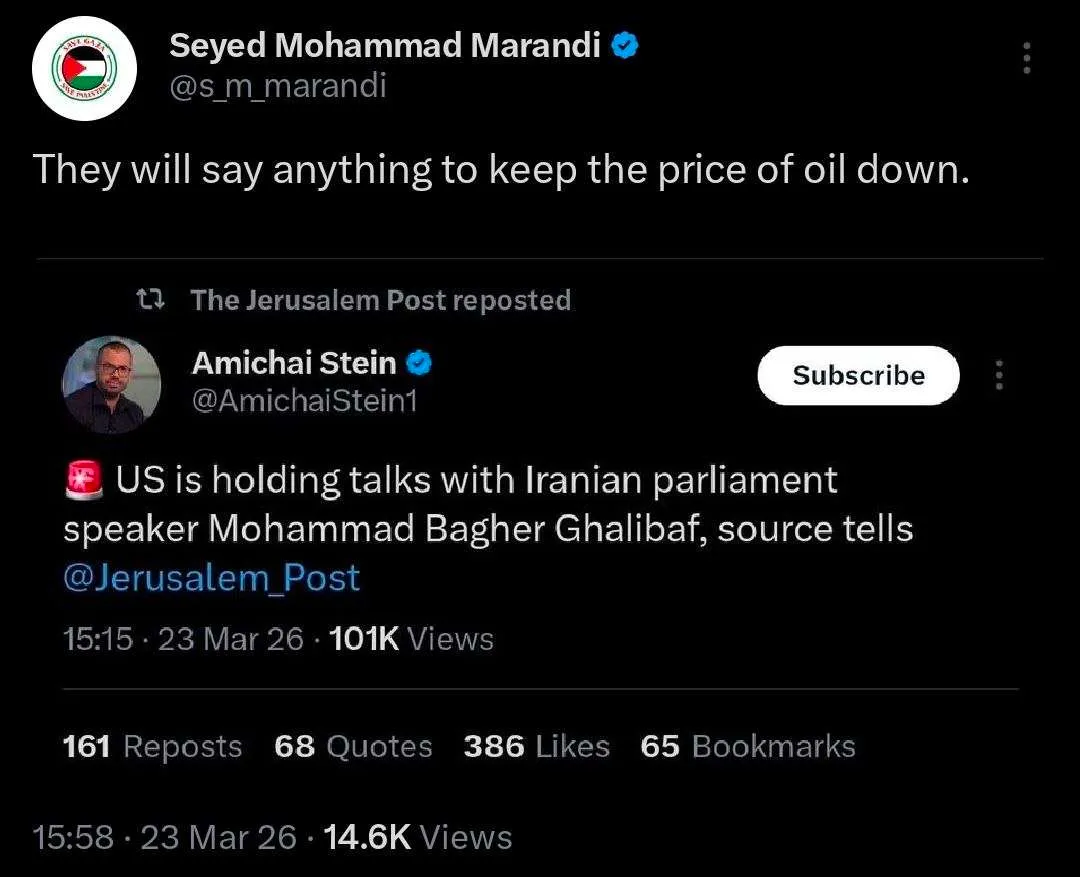The image size is (1080, 877).
Task: Click the repost icon beside Jerusalem Post
Action: coord(151,299)
